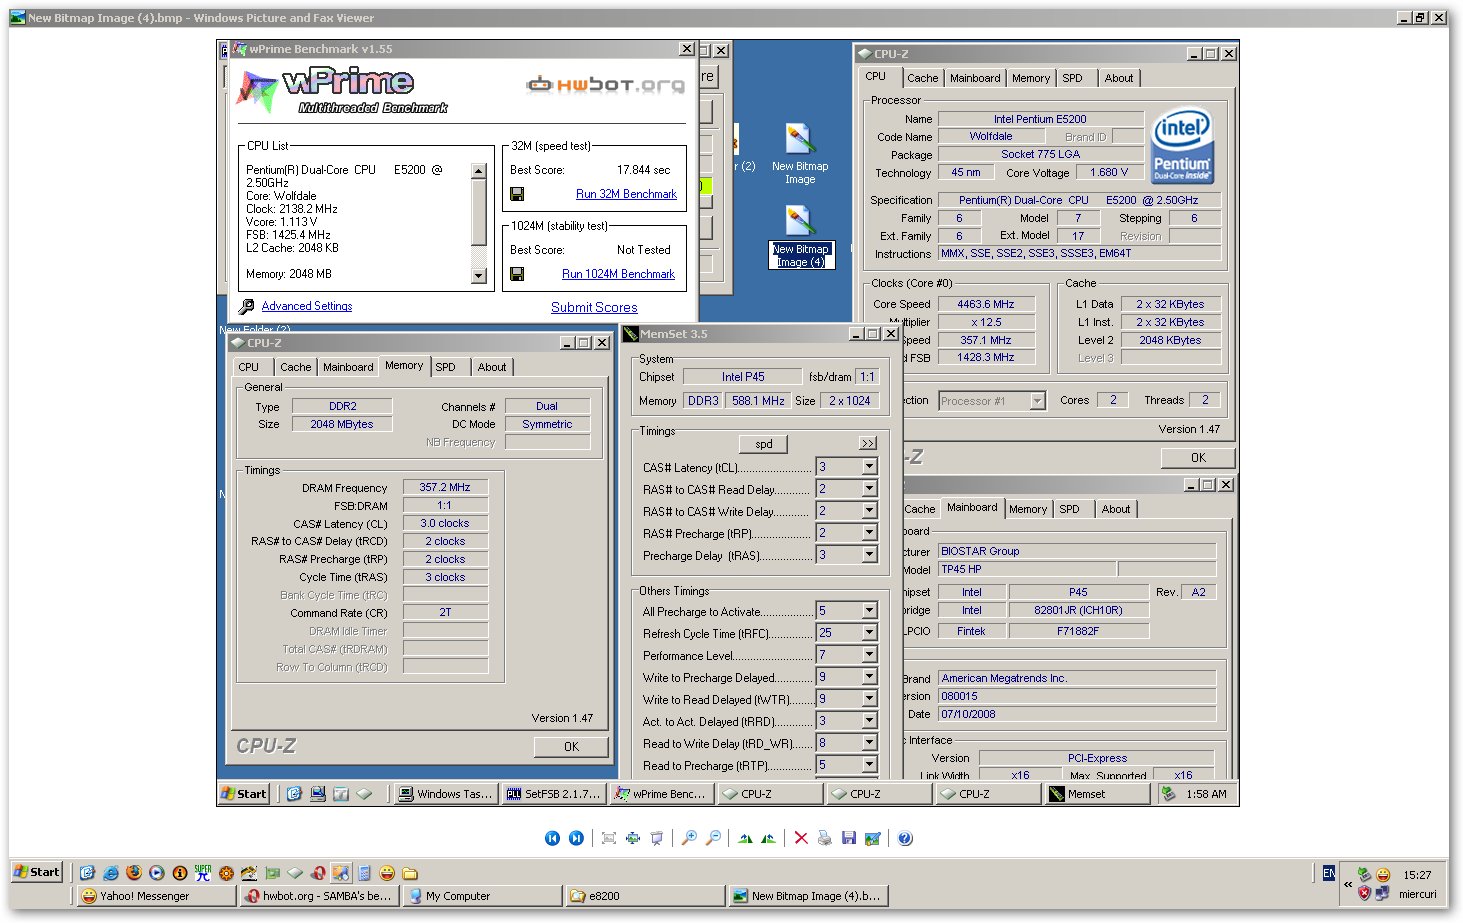Viewport: 1463px width, 923px height.
Task: Open the RAS# to CAS# Read Delay dropdown
Action: pos(869,489)
